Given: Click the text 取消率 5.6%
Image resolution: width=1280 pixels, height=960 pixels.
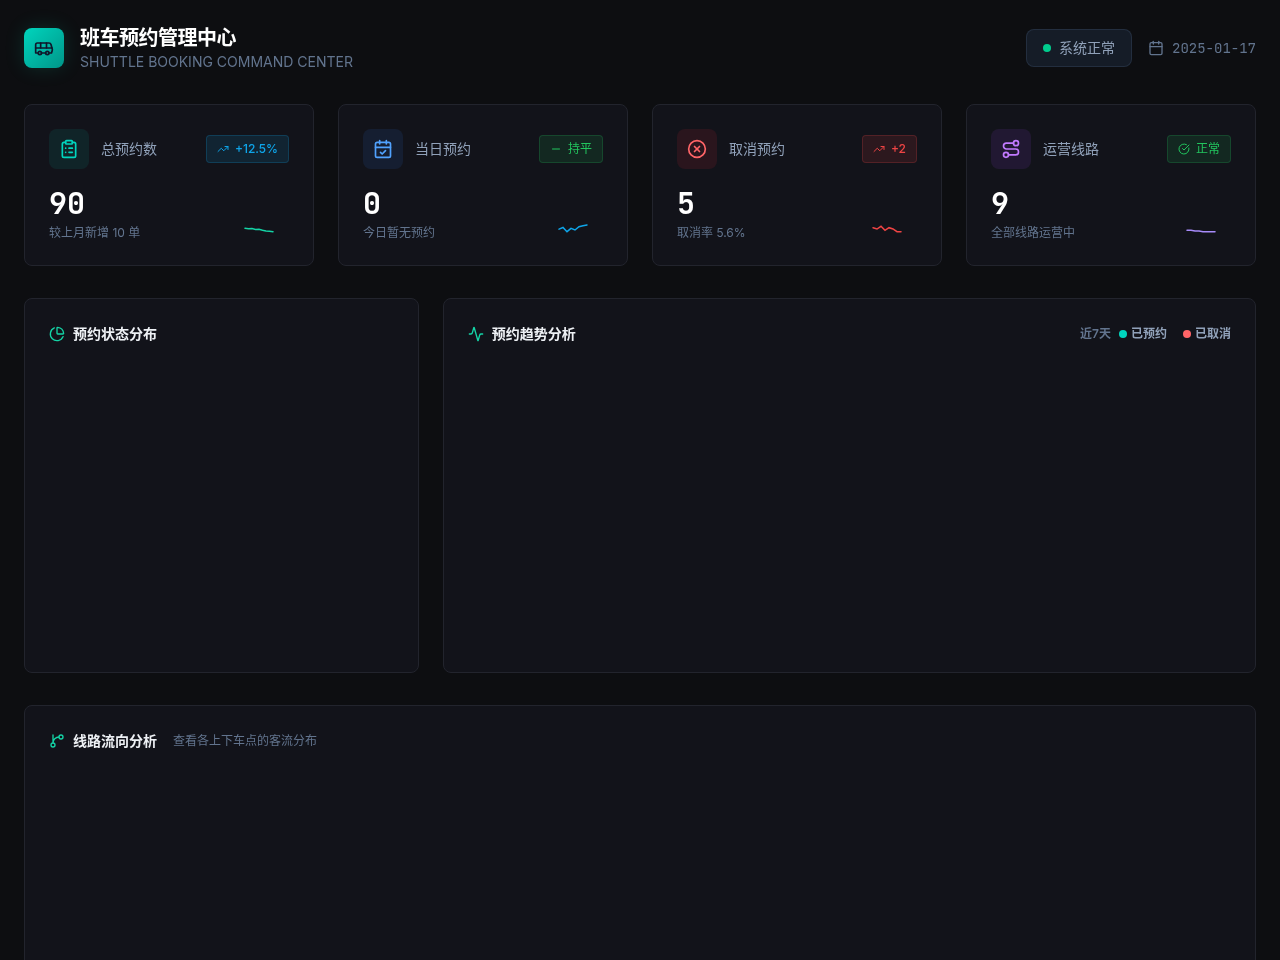Looking at the screenshot, I should [x=711, y=232].
